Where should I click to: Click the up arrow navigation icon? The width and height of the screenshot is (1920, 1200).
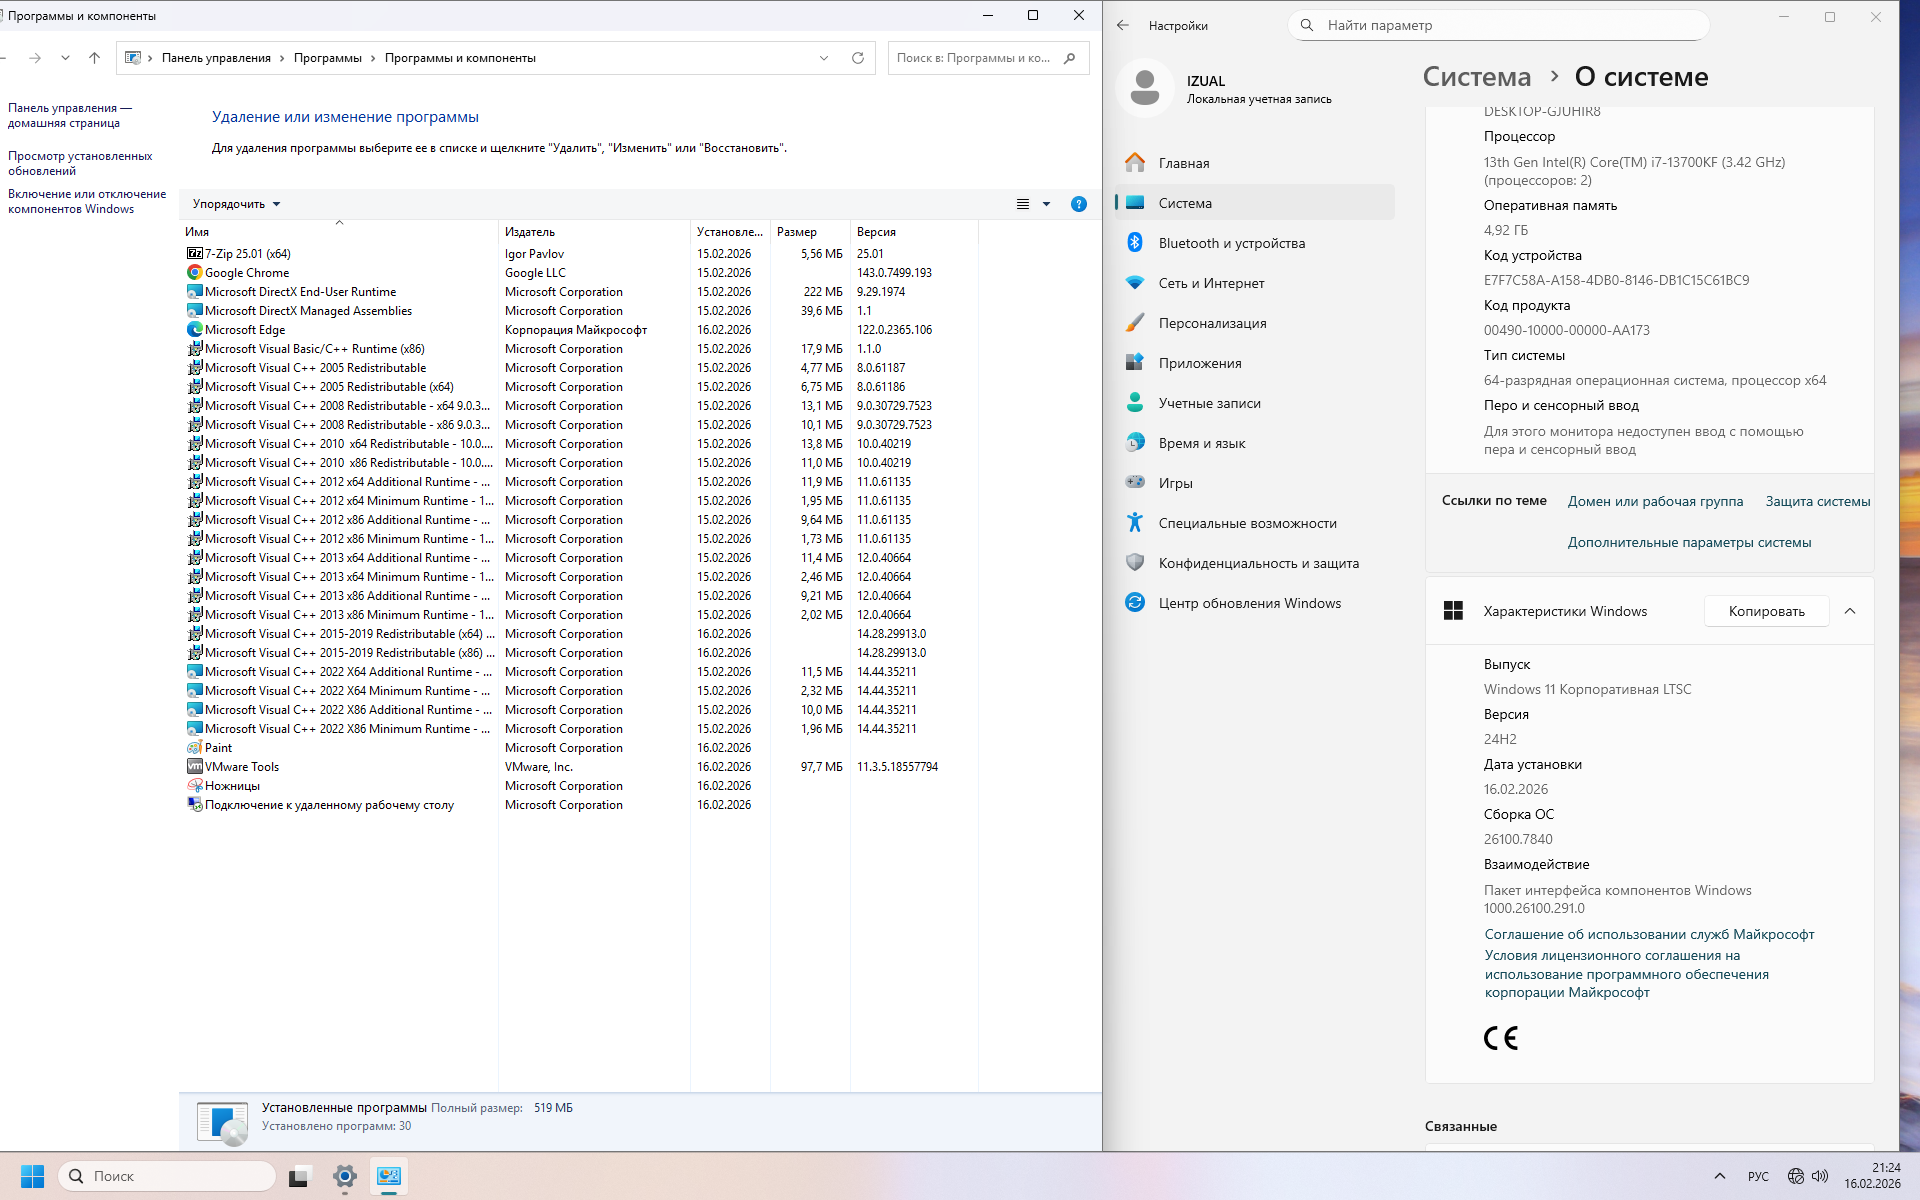(94, 58)
